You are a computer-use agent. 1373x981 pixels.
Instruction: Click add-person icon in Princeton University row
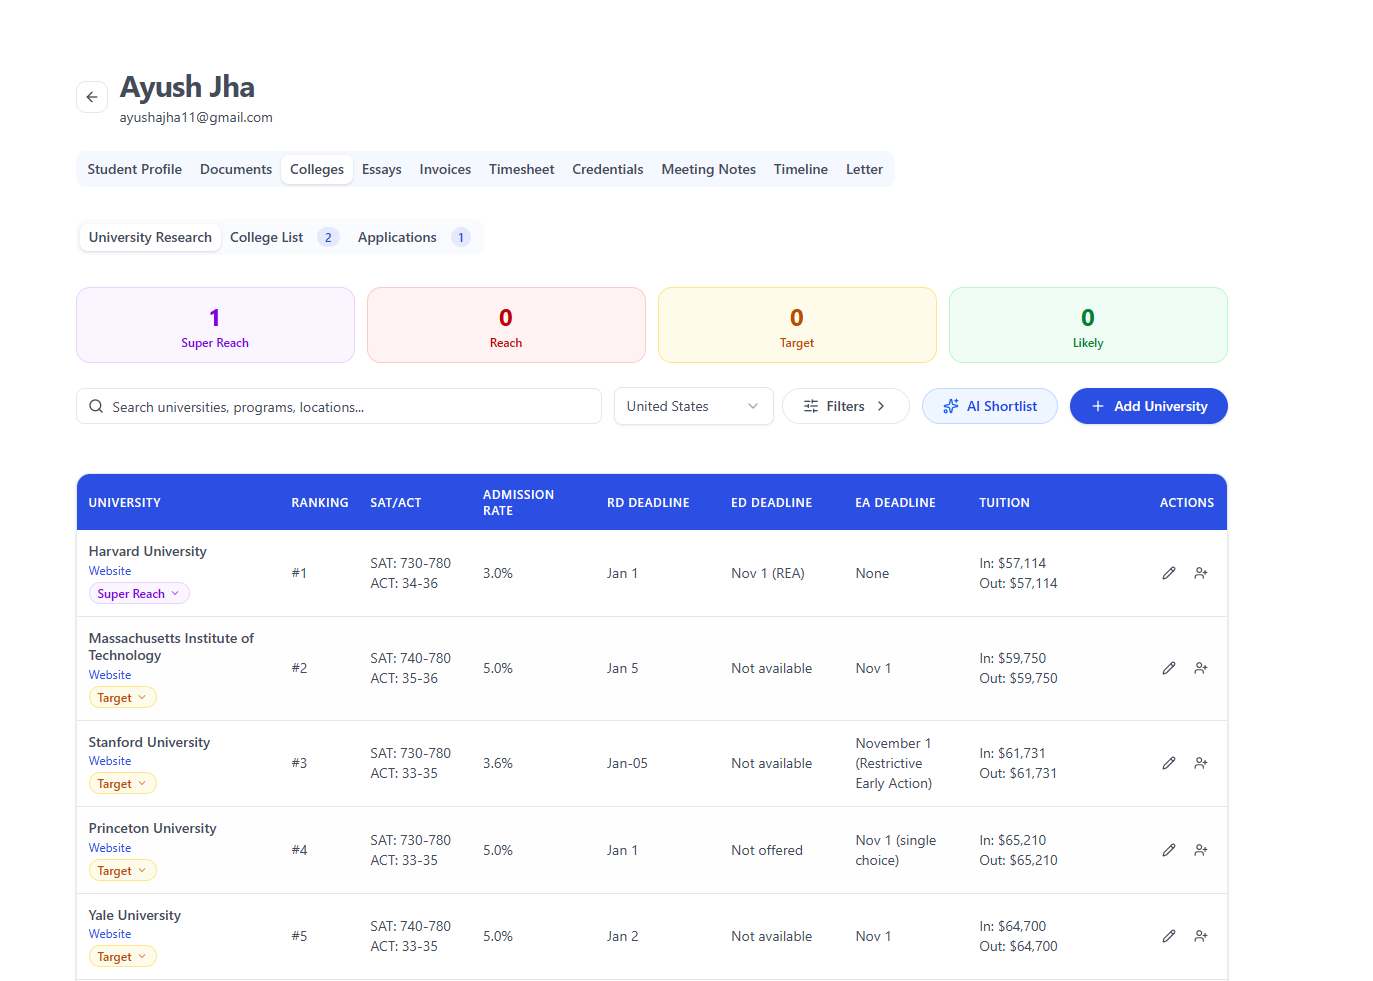(x=1201, y=850)
